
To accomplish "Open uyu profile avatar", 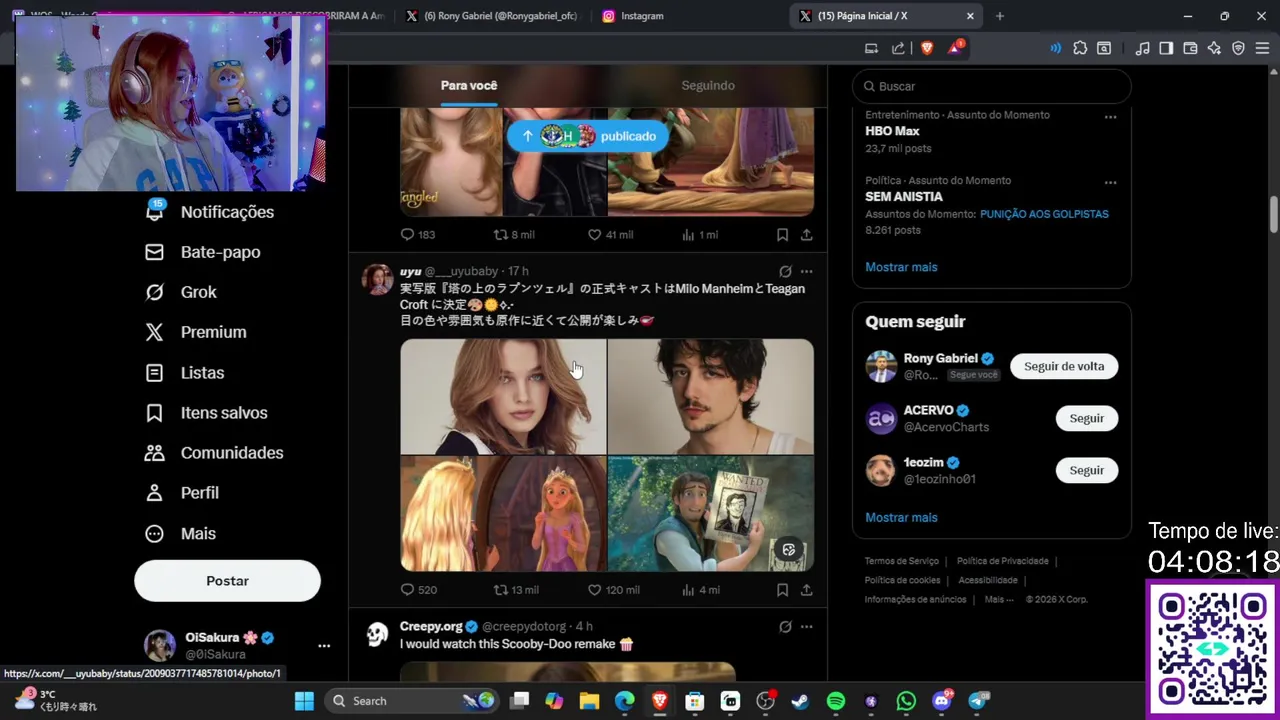I will (377, 280).
